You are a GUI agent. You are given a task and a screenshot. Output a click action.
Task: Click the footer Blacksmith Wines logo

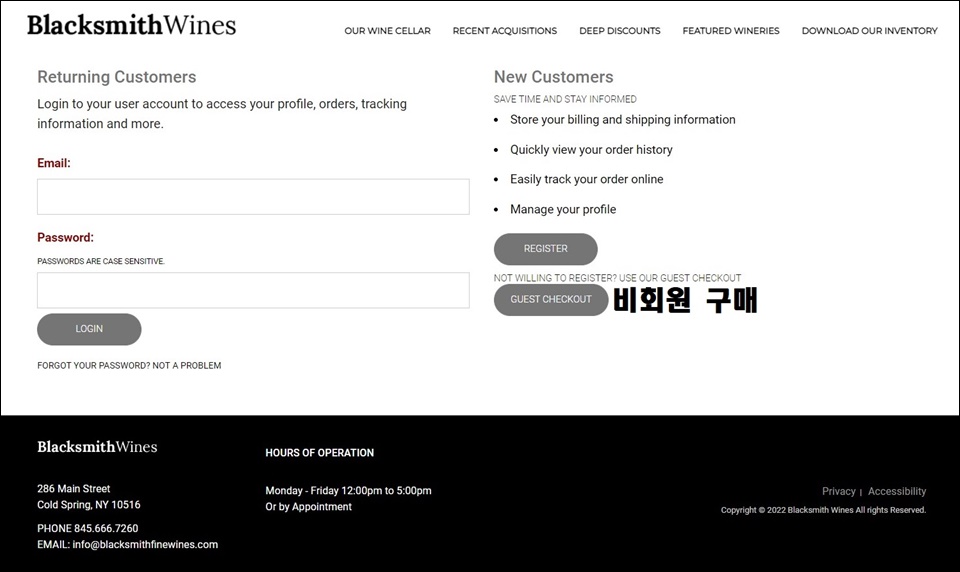pyautogui.click(x=97, y=447)
